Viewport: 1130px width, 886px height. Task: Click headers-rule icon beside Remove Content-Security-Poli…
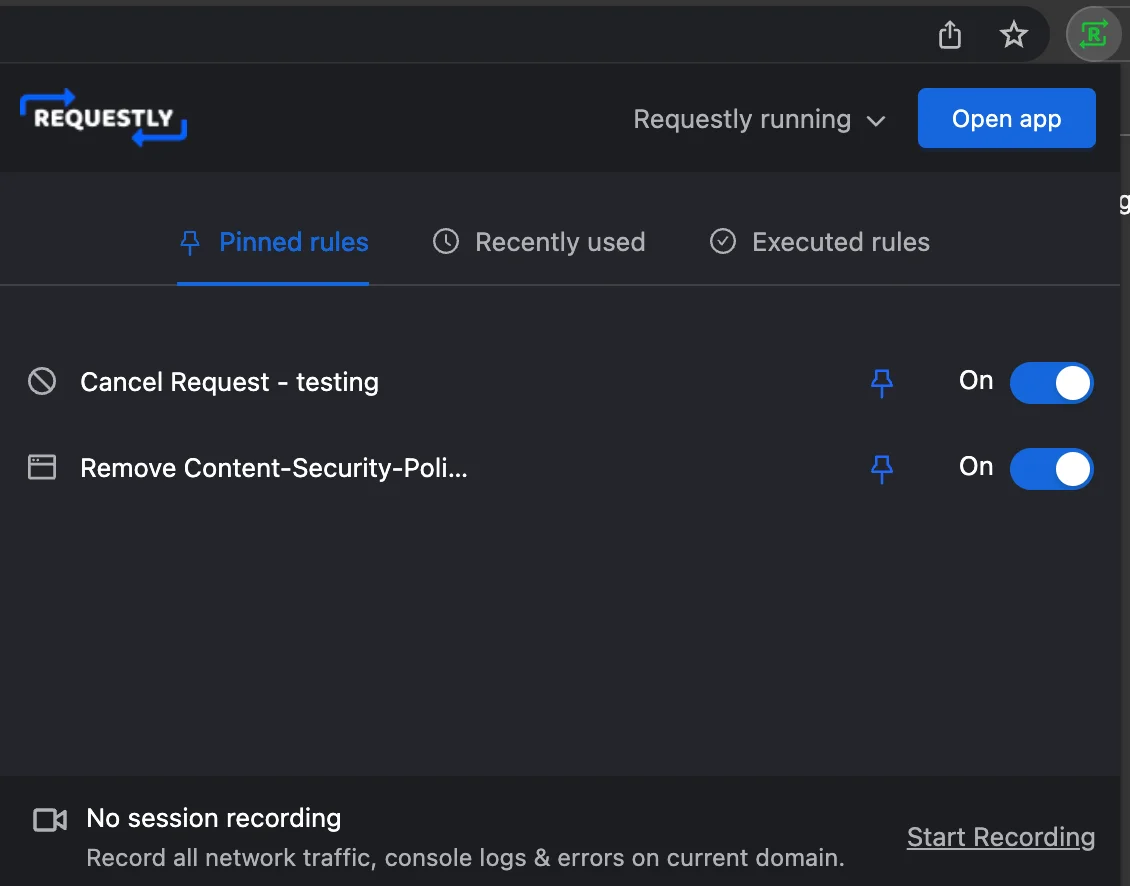pos(42,467)
